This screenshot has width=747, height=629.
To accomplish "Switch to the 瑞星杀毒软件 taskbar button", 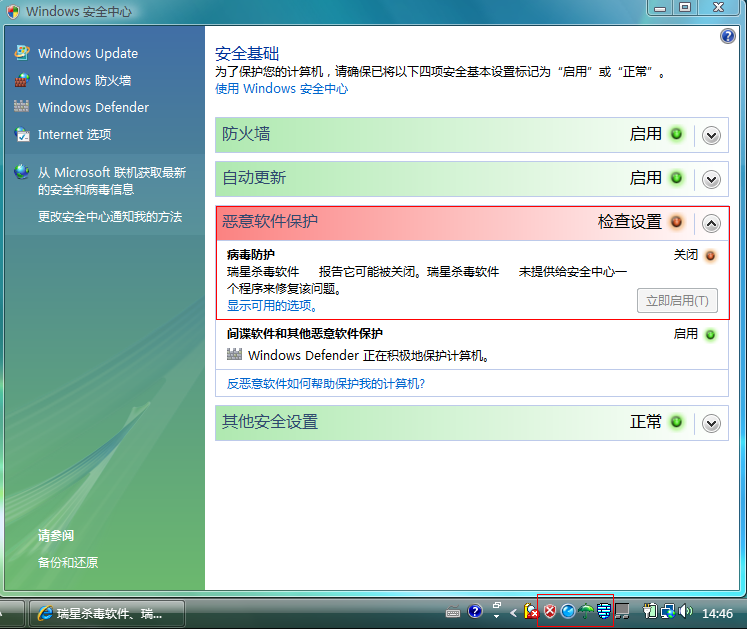I will 107,613.
